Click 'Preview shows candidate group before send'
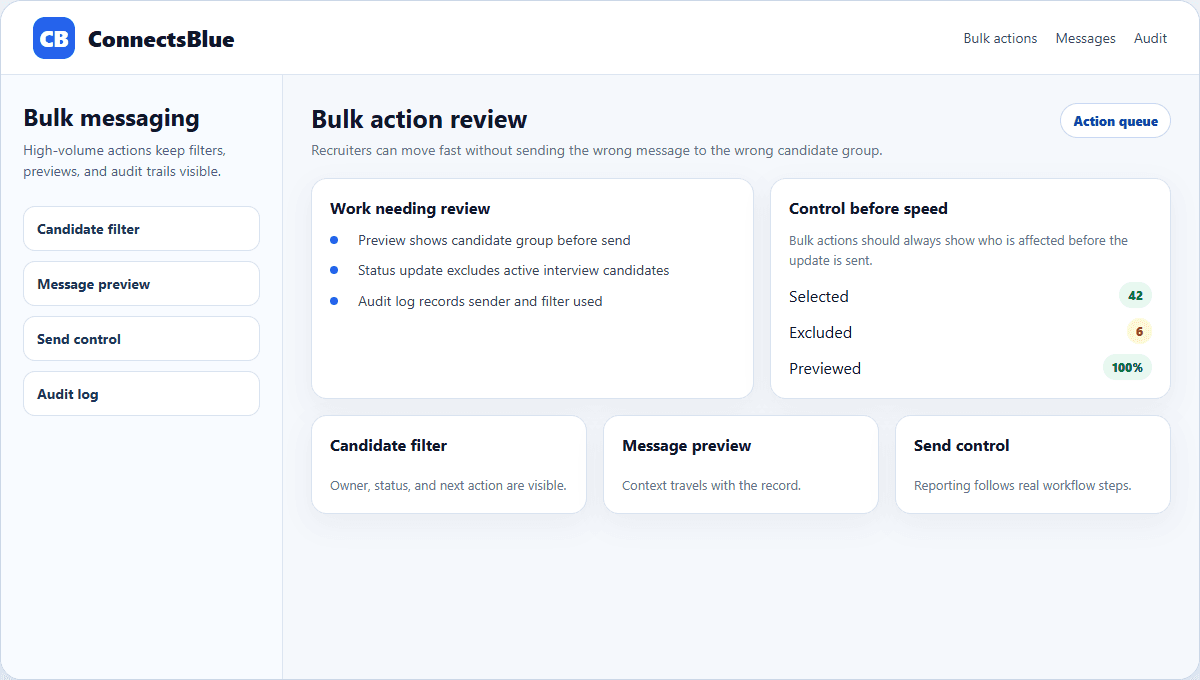 click(x=494, y=241)
